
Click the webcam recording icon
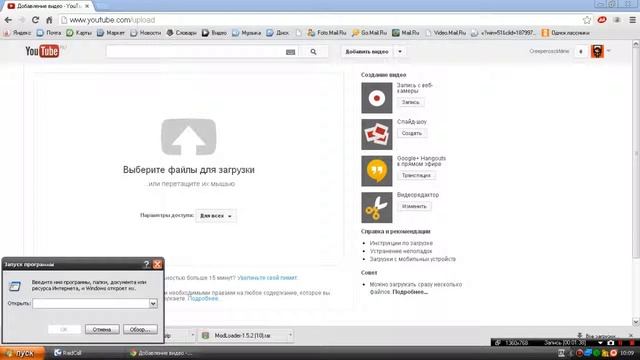[377, 98]
